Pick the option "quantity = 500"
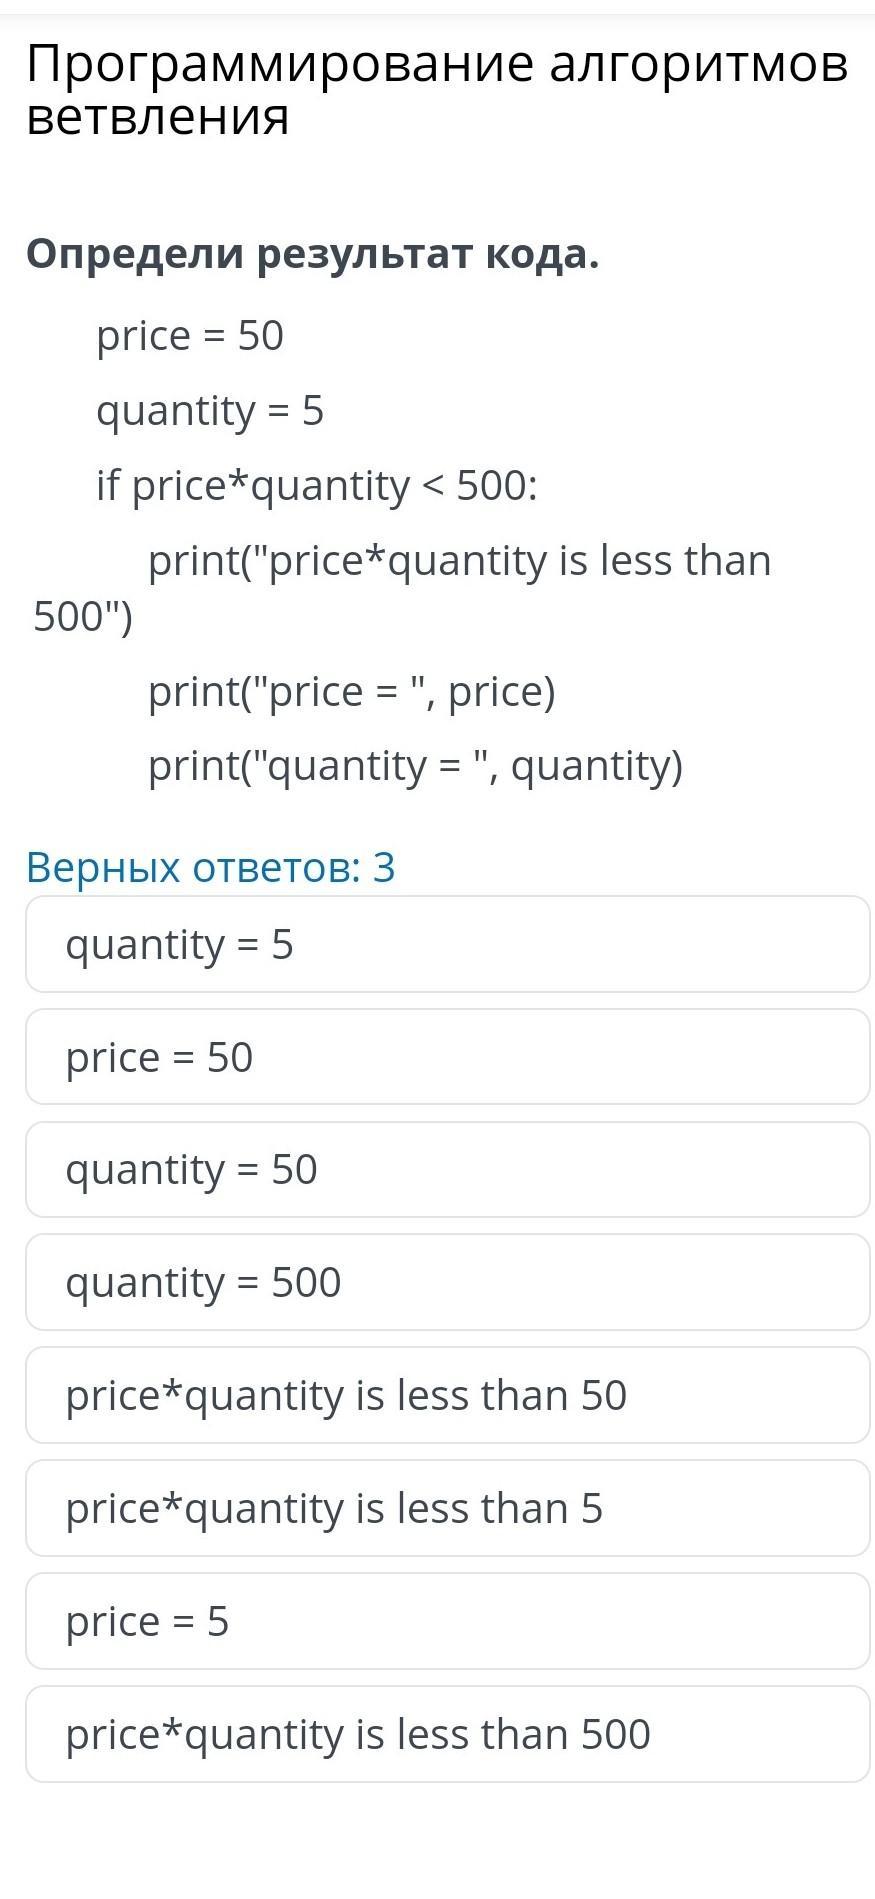The height and width of the screenshot is (1899, 875). (448, 1282)
